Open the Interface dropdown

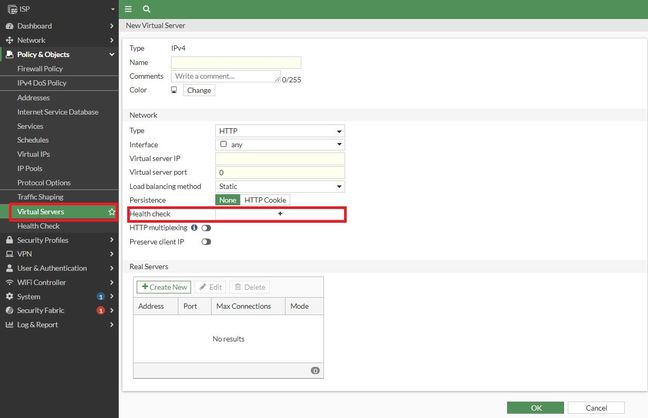[x=280, y=144]
